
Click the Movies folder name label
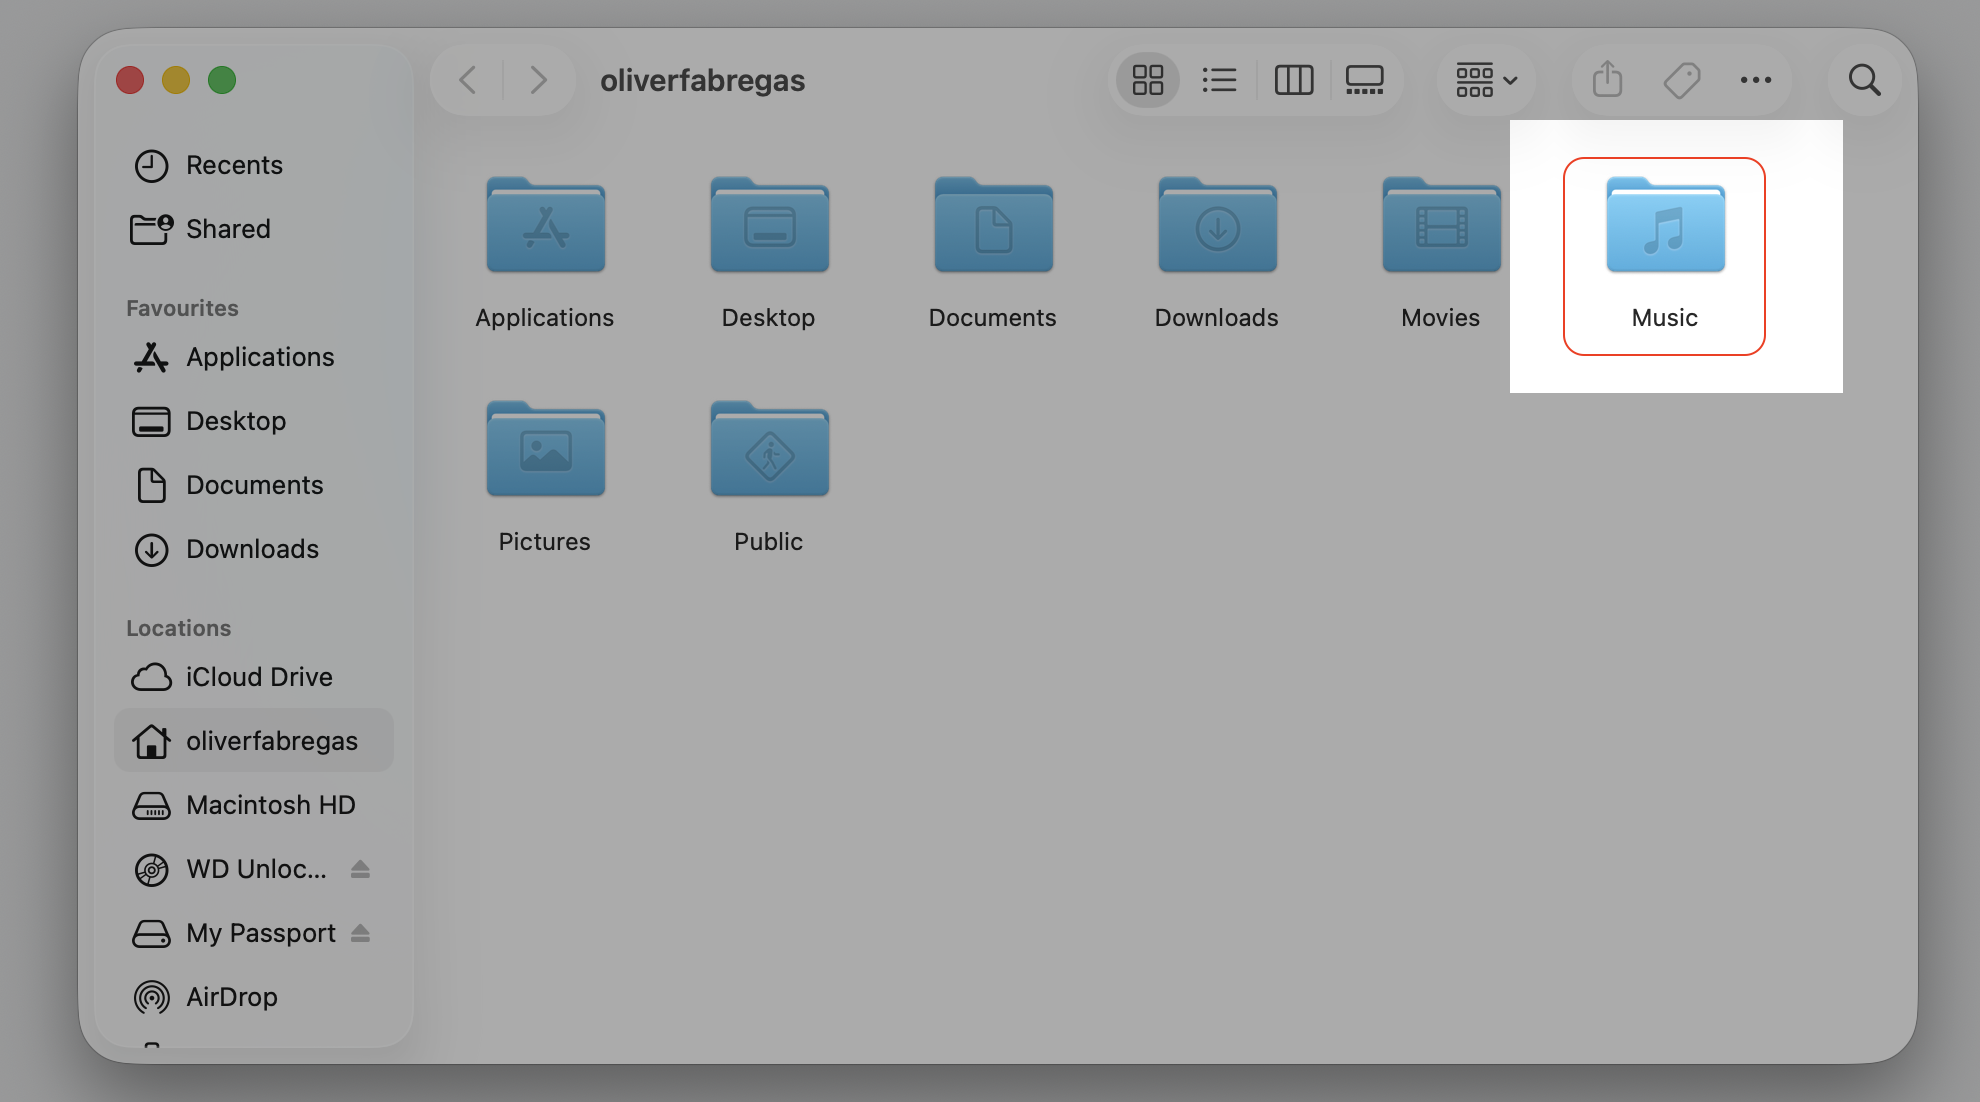[1441, 318]
